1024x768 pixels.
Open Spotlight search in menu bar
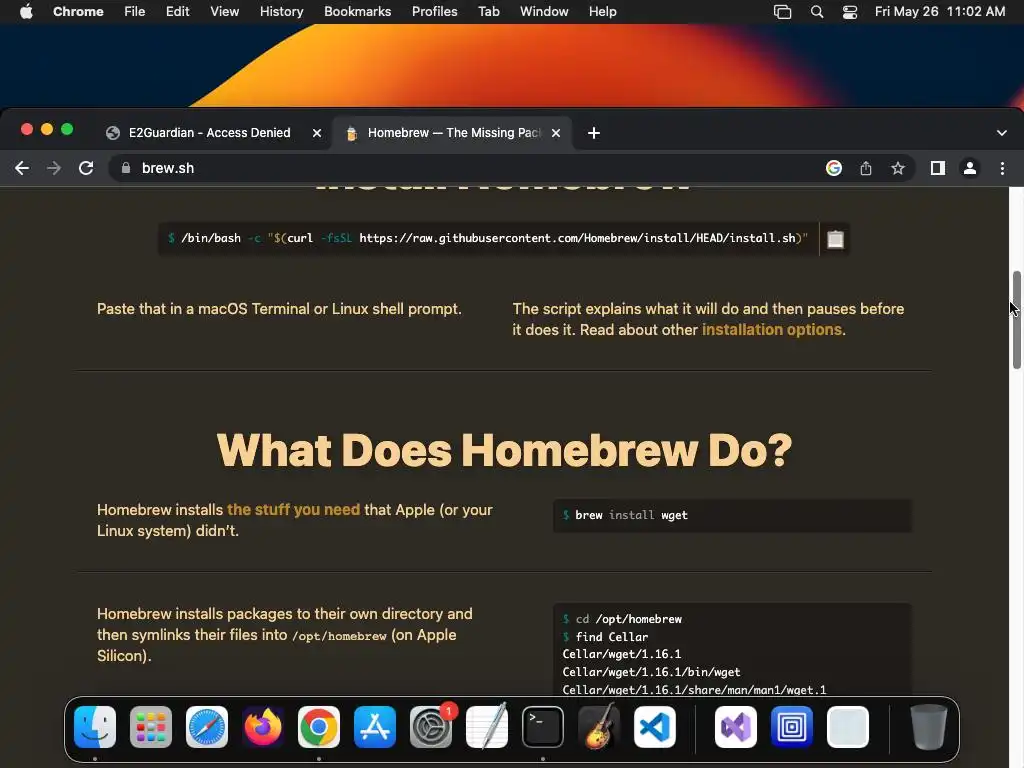pyautogui.click(x=816, y=12)
